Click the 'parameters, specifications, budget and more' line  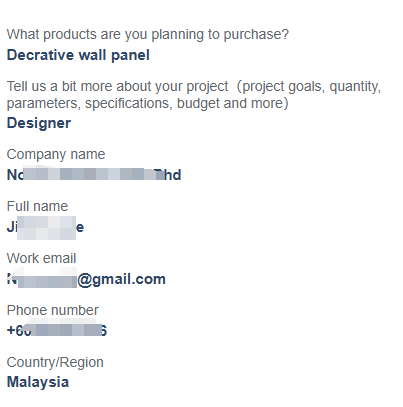pos(148,103)
